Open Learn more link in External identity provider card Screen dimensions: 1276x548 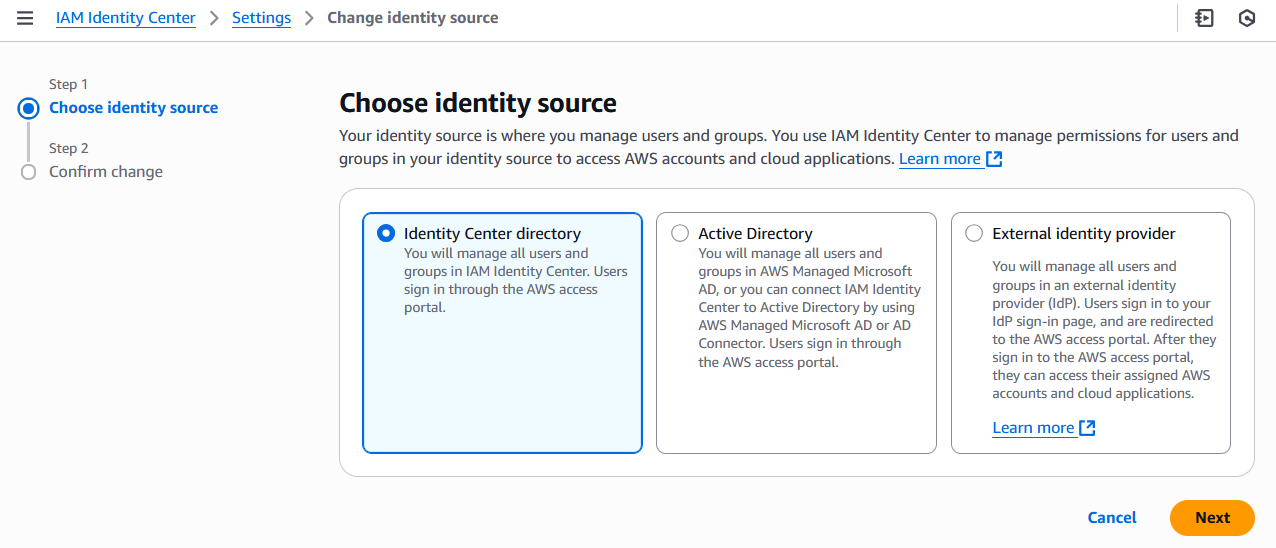click(x=1033, y=428)
